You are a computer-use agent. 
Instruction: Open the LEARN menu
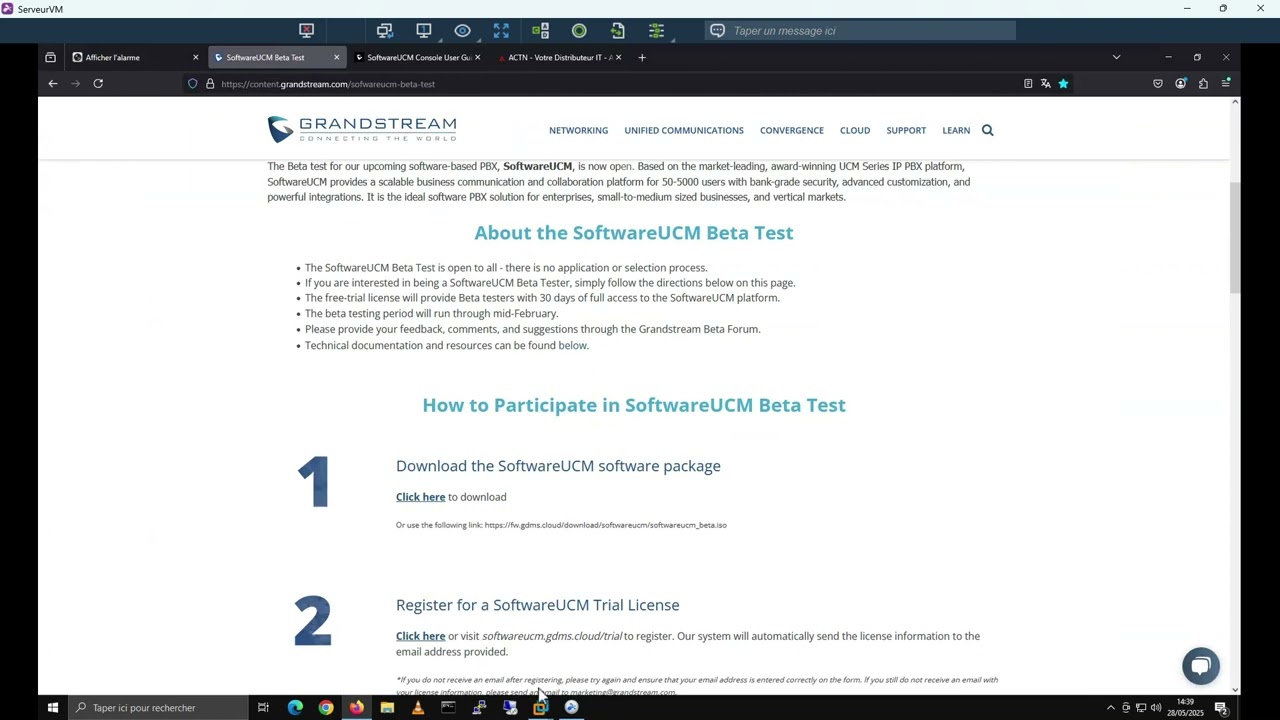pyautogui.click(x=956, y=130)
